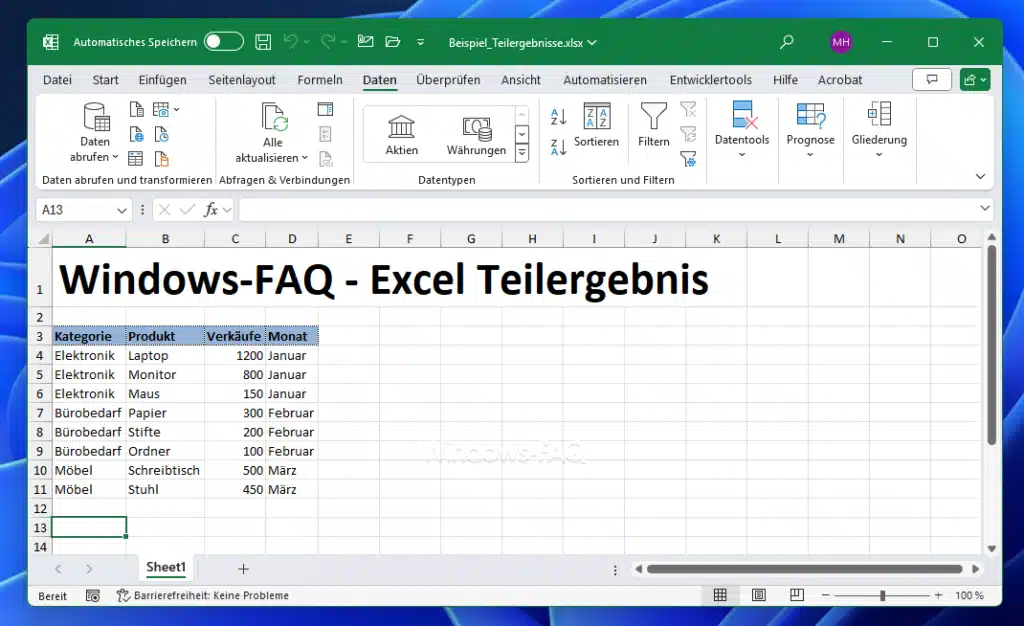
Task: Open the MH account avatar
Action: [x=840, y=42]
